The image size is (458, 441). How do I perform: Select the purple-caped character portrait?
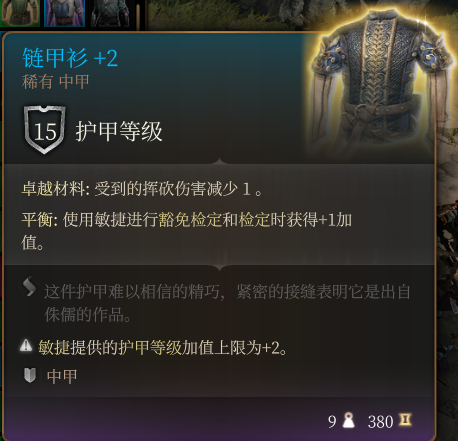[x=65, y=13]
